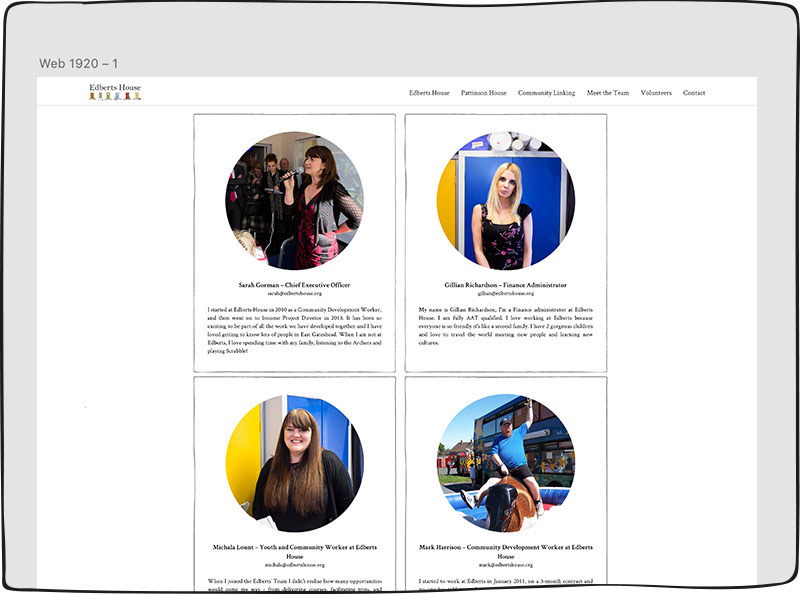Click heading Gillian Richardson – Finance Administrator
Image resolution: width=800 pixels, height=594 pixels.
click(506, 285)
